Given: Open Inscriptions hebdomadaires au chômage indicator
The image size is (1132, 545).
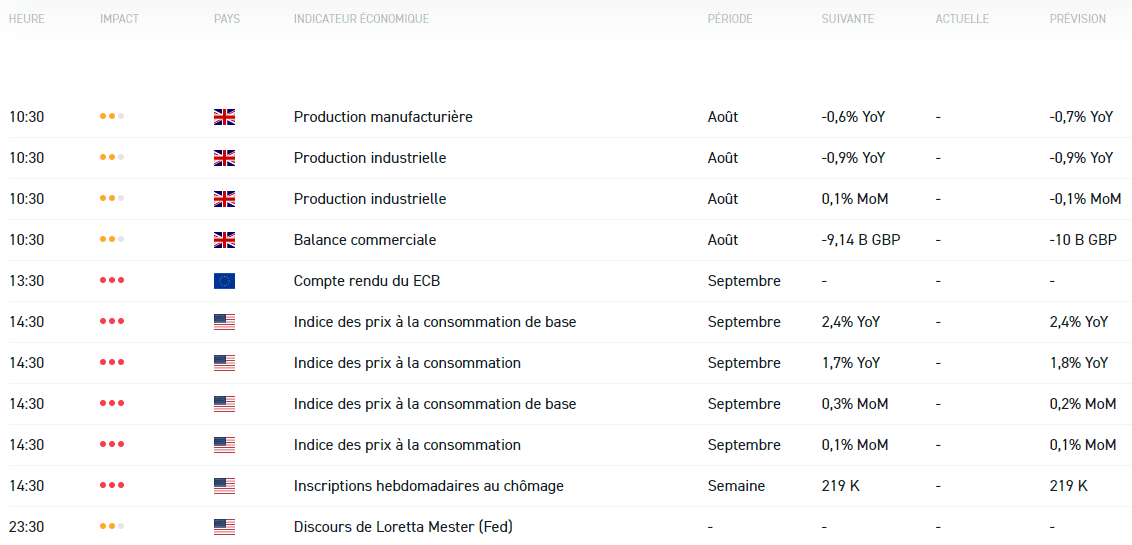Looking at the screenshot, I should [428, 486].
